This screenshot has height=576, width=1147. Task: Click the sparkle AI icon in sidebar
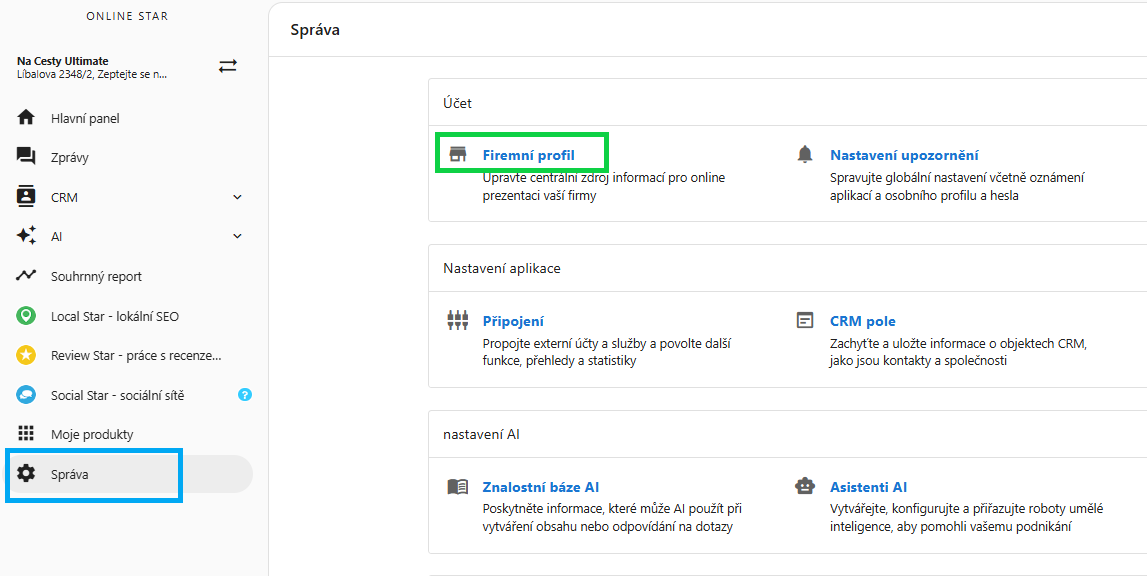click(26, 236)
